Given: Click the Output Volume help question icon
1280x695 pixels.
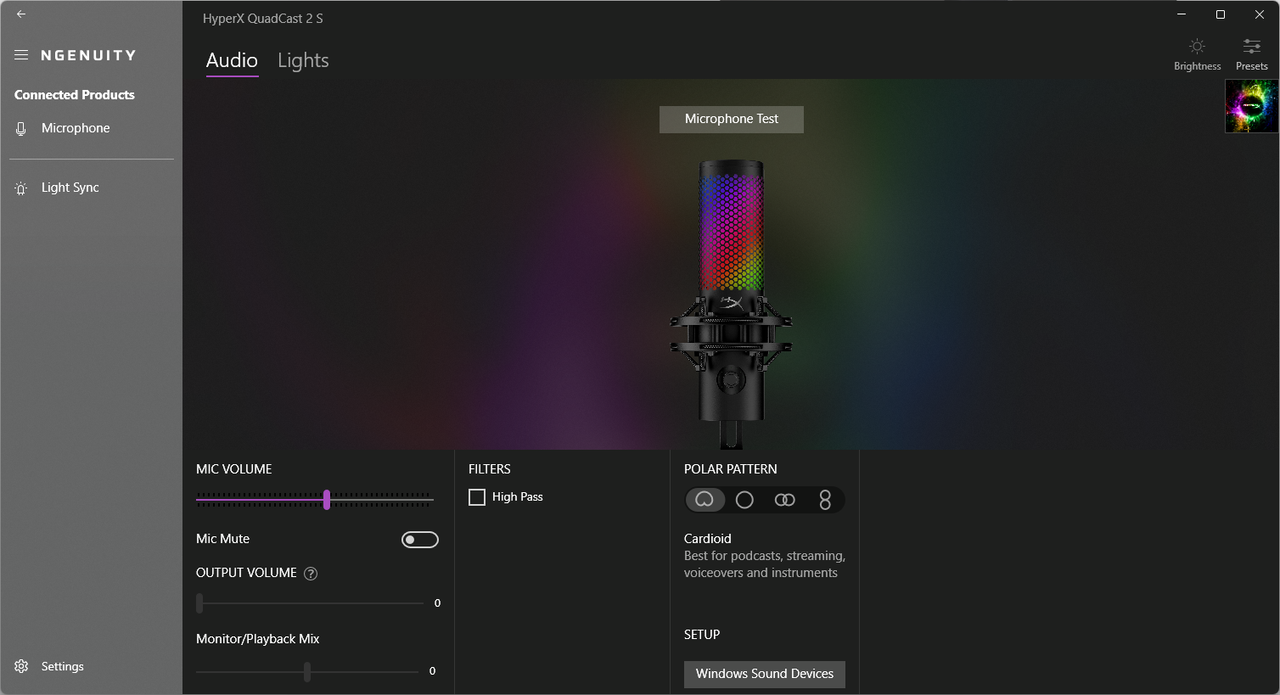Looking at the screenshot, I should (x=311, y=574).
